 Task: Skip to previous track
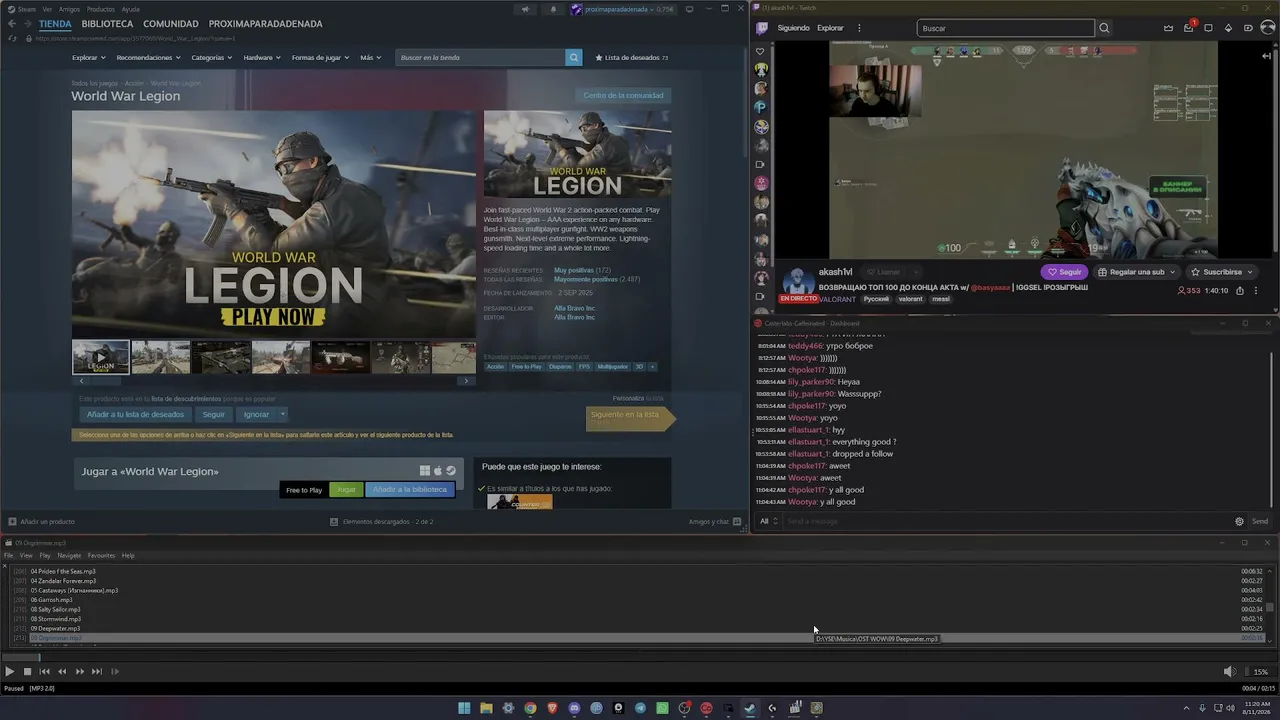45,672
